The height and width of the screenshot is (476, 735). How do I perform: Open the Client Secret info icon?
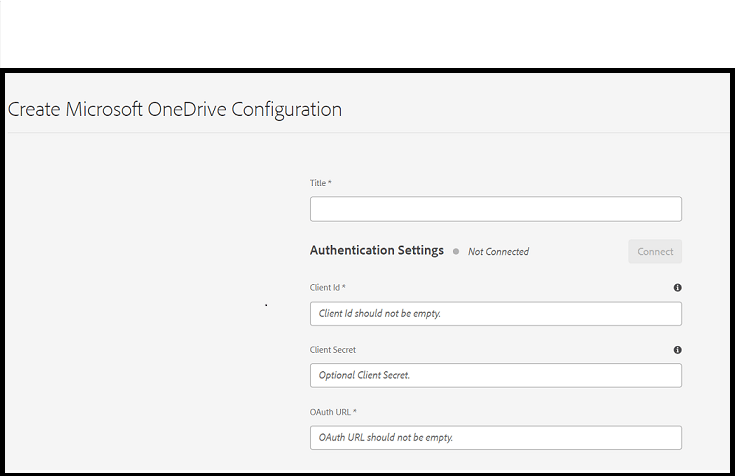coord(677,350)
